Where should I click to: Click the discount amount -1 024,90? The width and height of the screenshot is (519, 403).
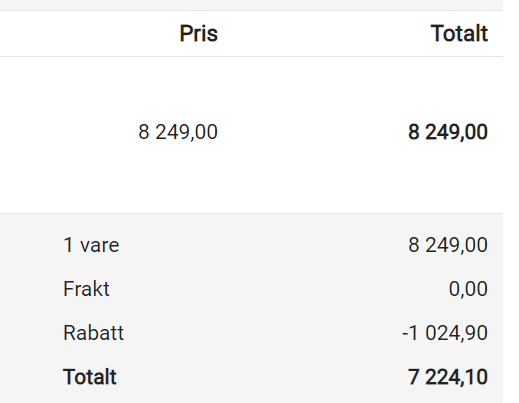tap(445, 333)
